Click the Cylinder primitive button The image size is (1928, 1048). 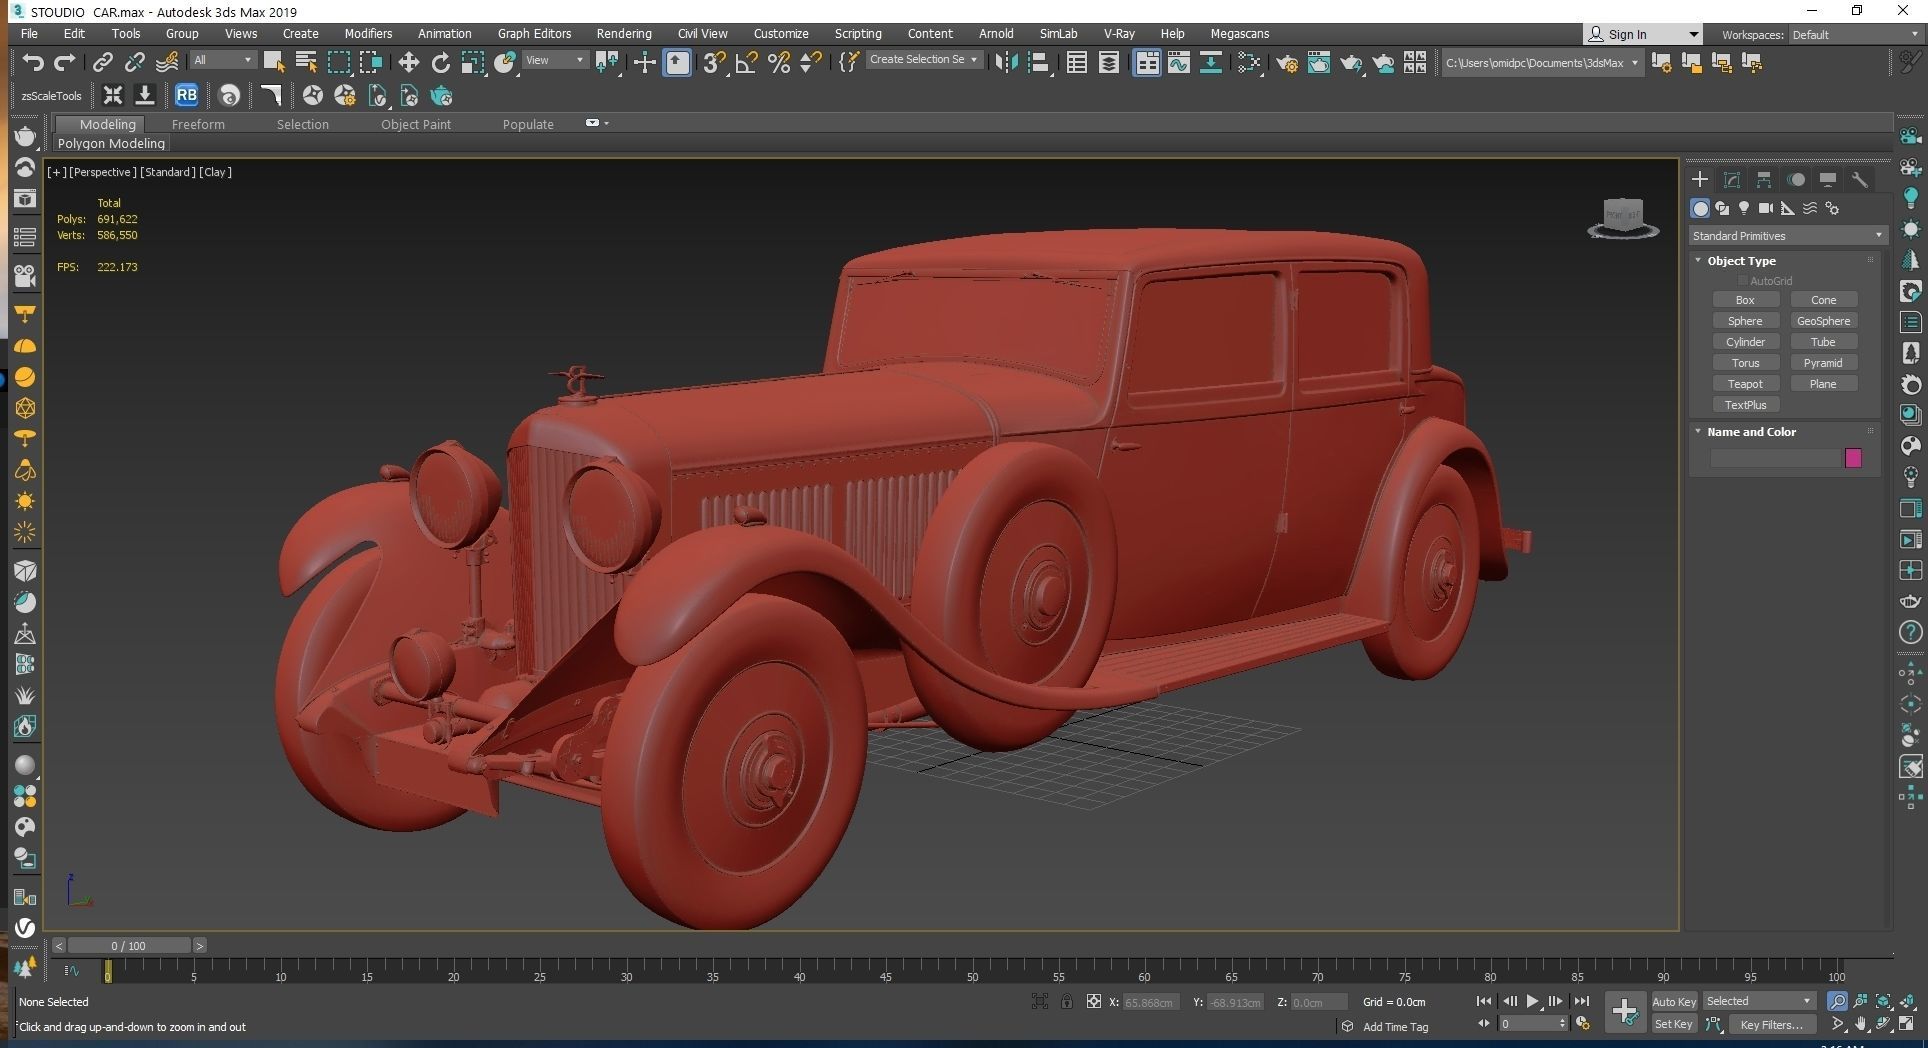[x=1745, y=342]
